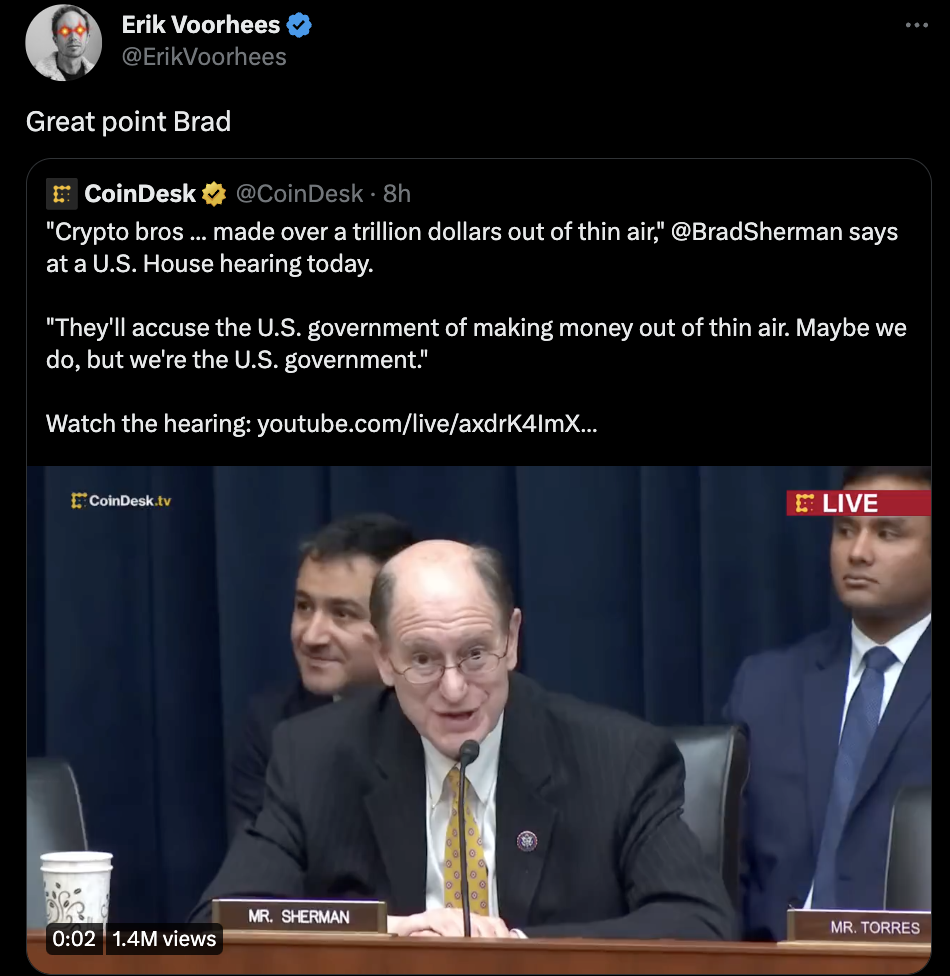Click CoinDesk gold verified badge
Viewport: 950px width, 976px height.
214,194
